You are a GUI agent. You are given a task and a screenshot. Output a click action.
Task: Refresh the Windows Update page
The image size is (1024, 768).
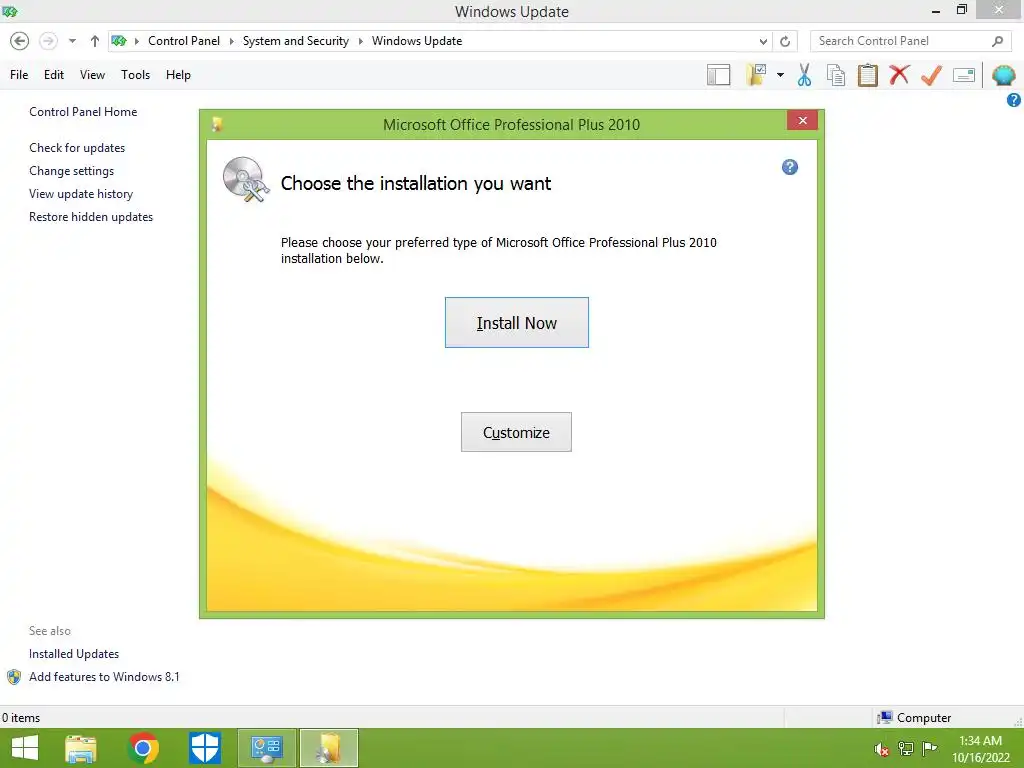coord(785,41)
